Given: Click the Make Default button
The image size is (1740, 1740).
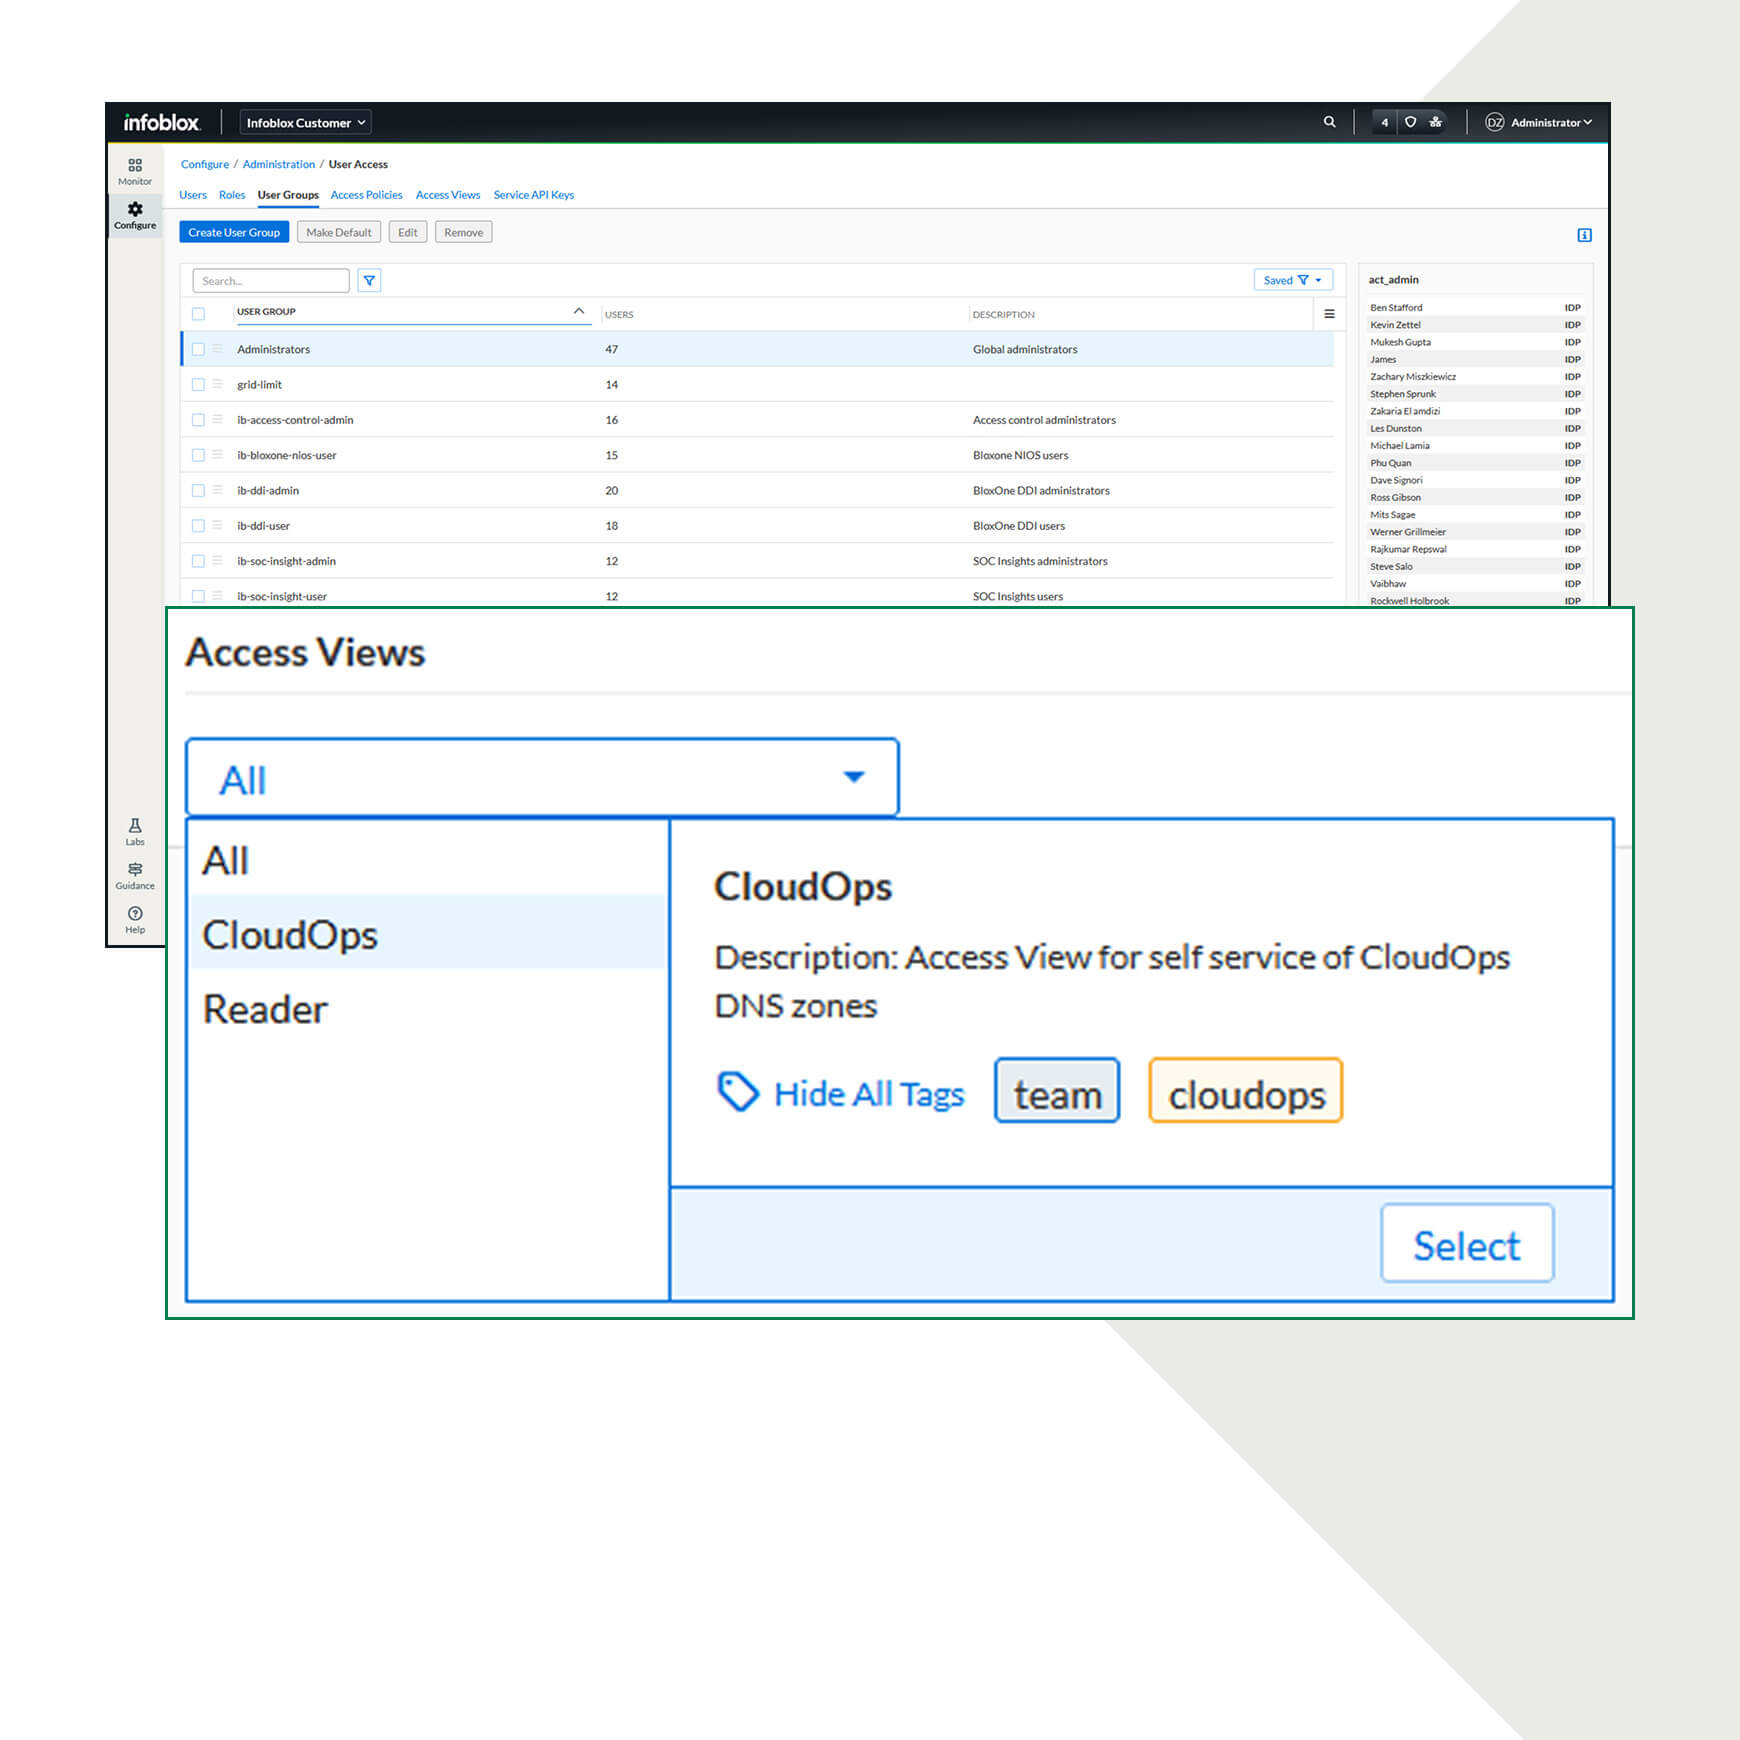Looking at the screenshot, I should [x=339, y=232].
